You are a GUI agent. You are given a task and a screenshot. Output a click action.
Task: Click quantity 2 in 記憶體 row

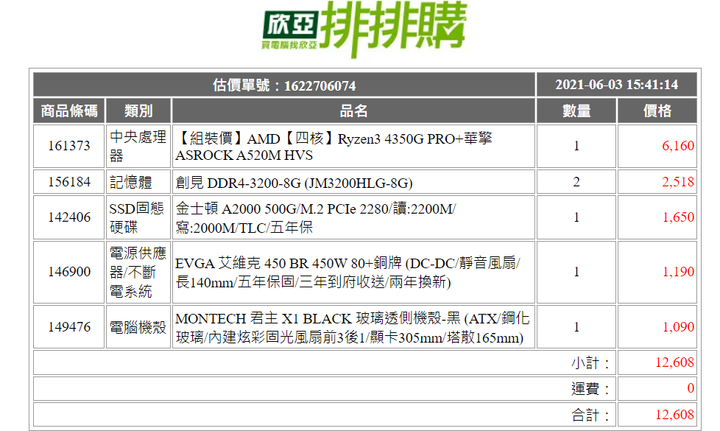click(576, 182)
